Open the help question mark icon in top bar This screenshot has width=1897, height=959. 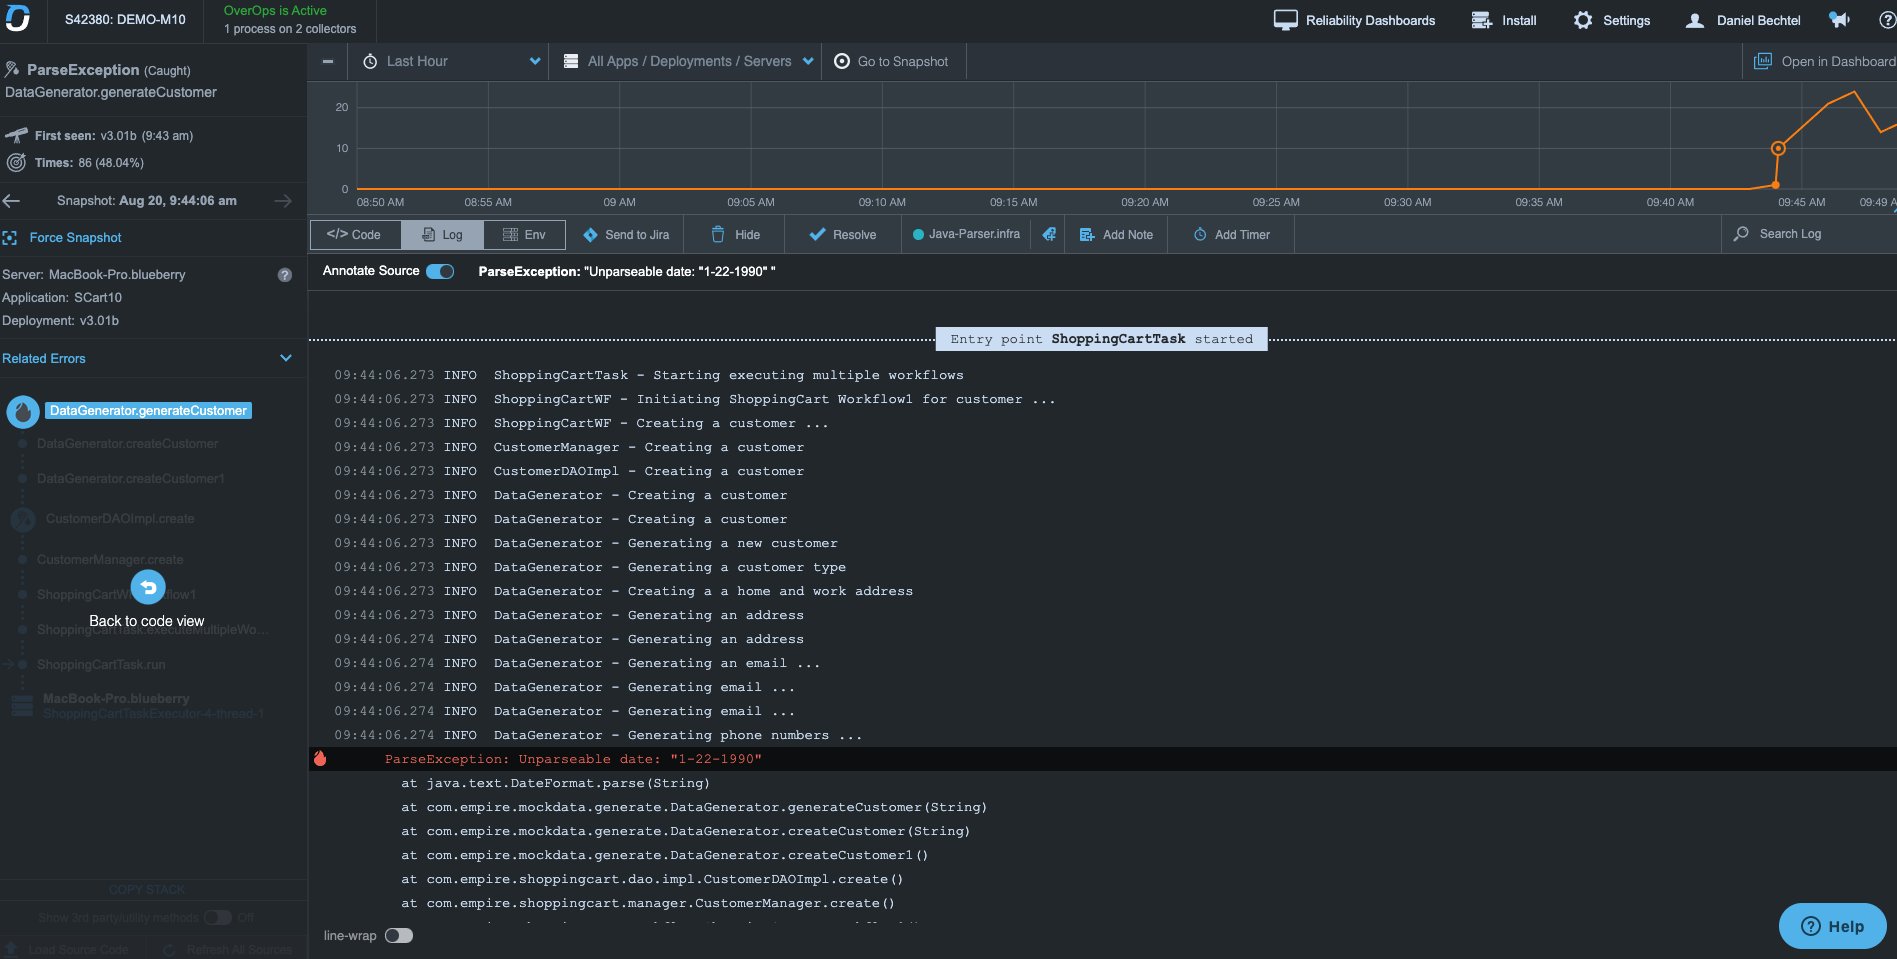[x=1886, y=20]
